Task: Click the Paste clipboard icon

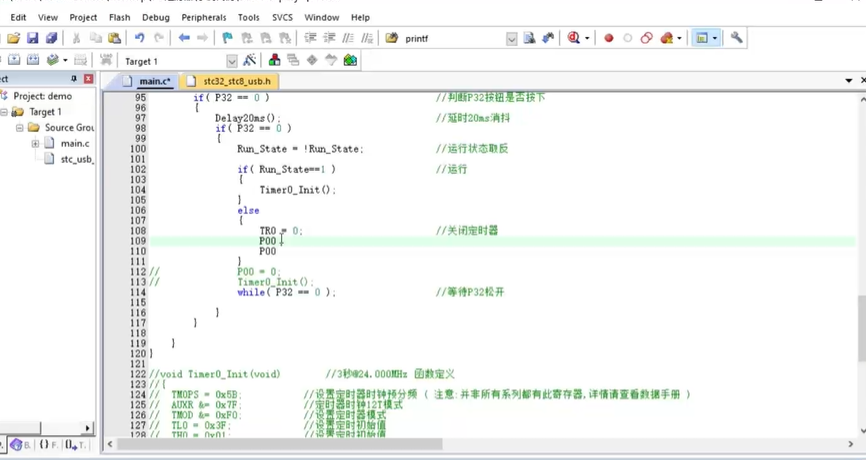Action: [115, 38]
